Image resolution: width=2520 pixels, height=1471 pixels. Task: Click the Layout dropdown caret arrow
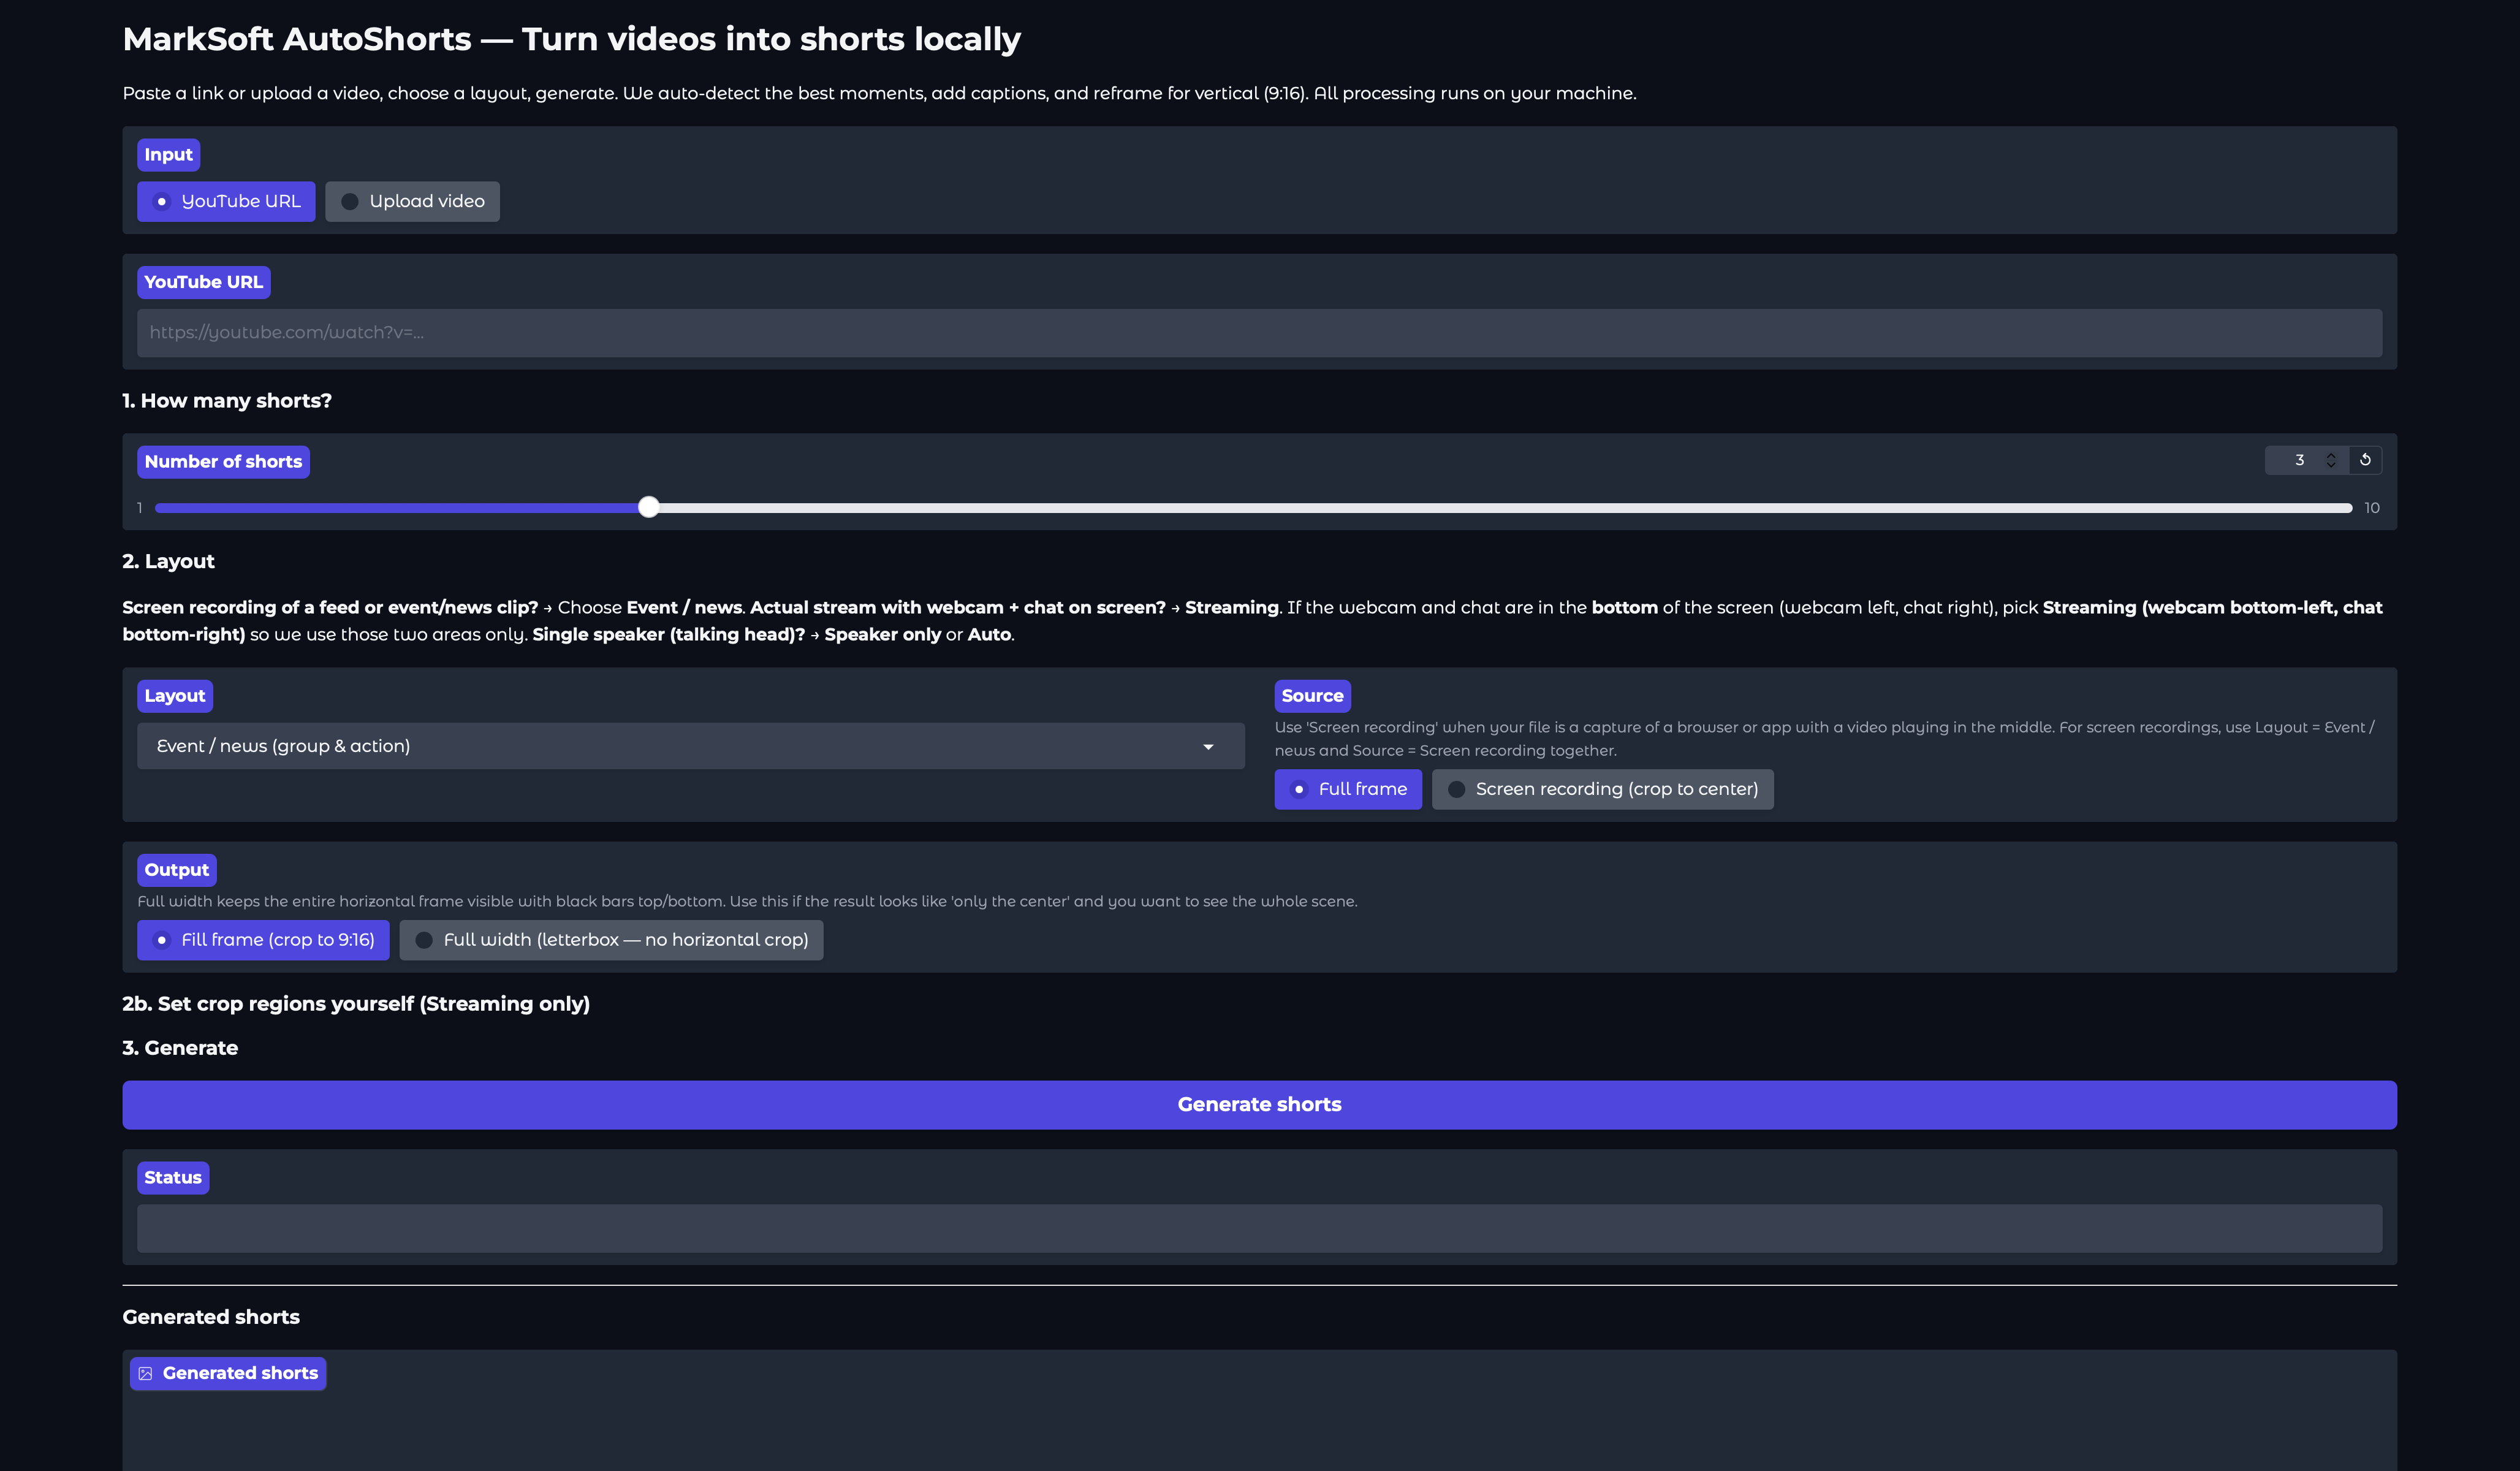pos(1208,747)
